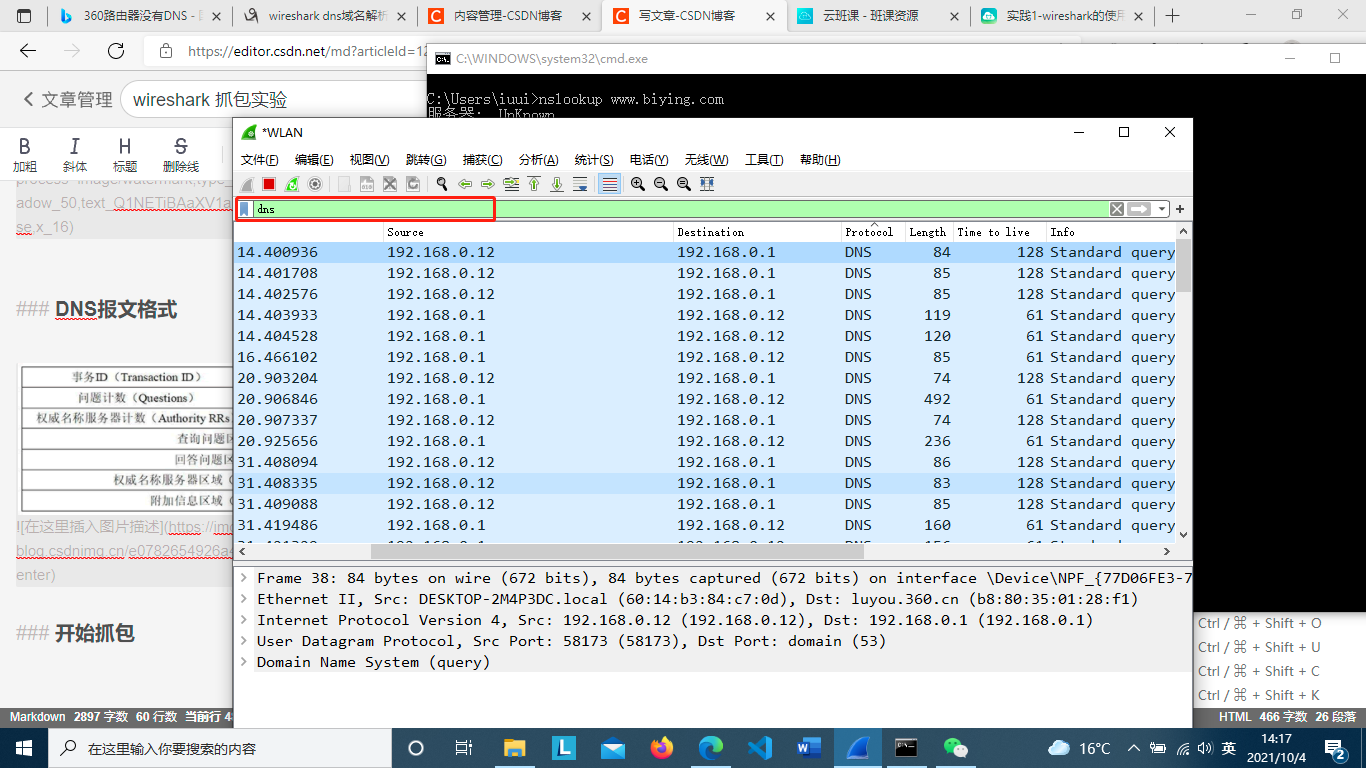1366x768 pixels.
Task: Add a display filter button with plus
Action: (x=1180, y=209)
